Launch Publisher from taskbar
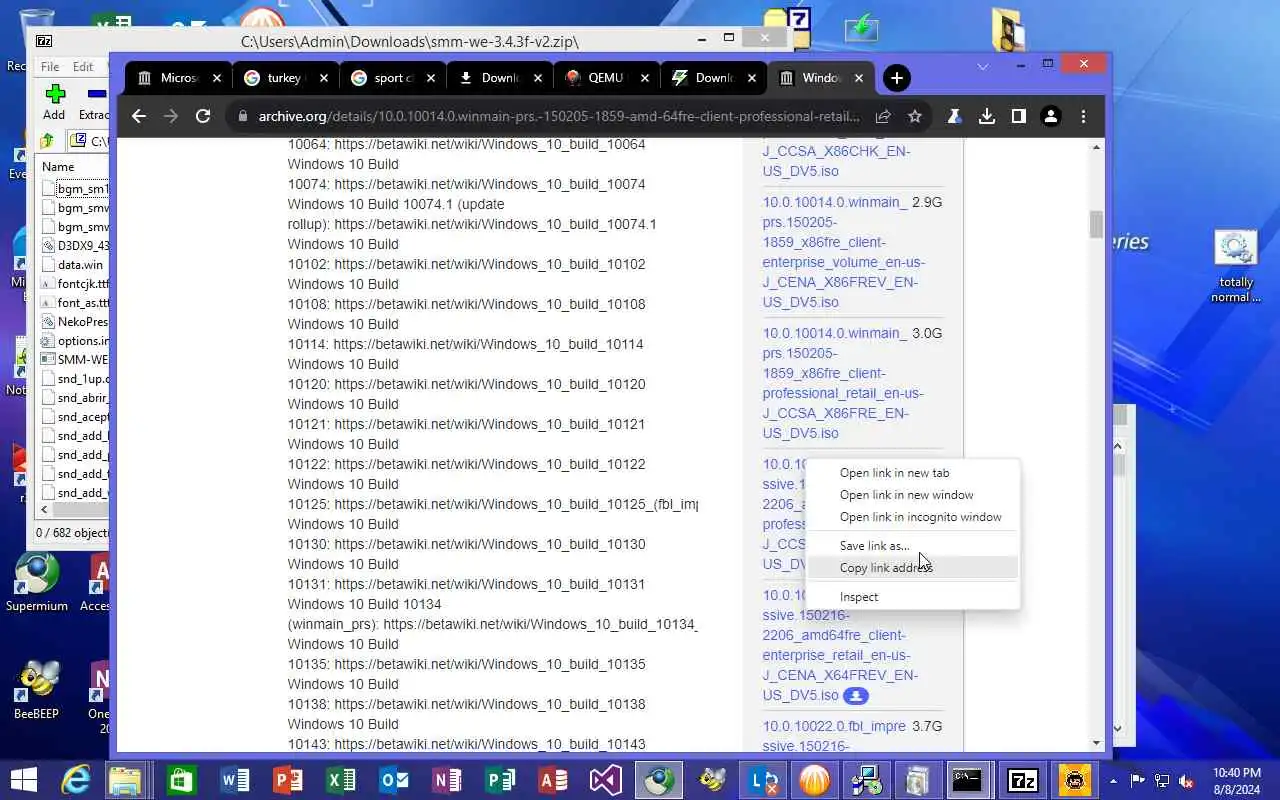This screenshot has height=800, width=1280. tap(500, 780)
